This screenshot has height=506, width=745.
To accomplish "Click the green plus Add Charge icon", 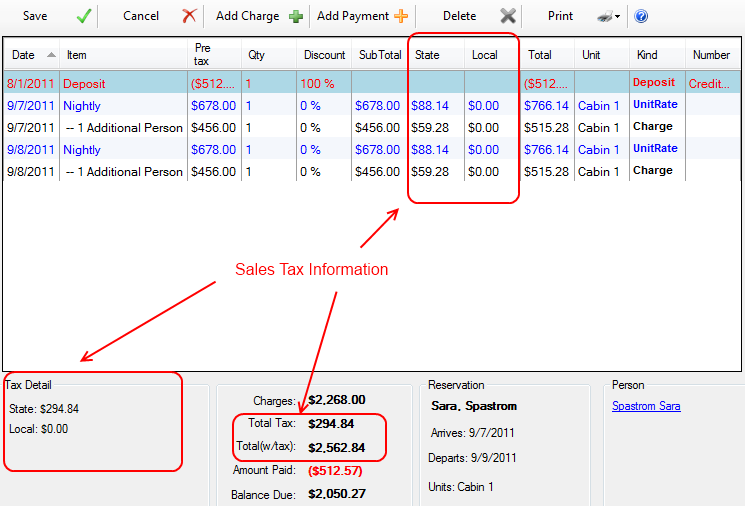I will (x=296, y=17).
